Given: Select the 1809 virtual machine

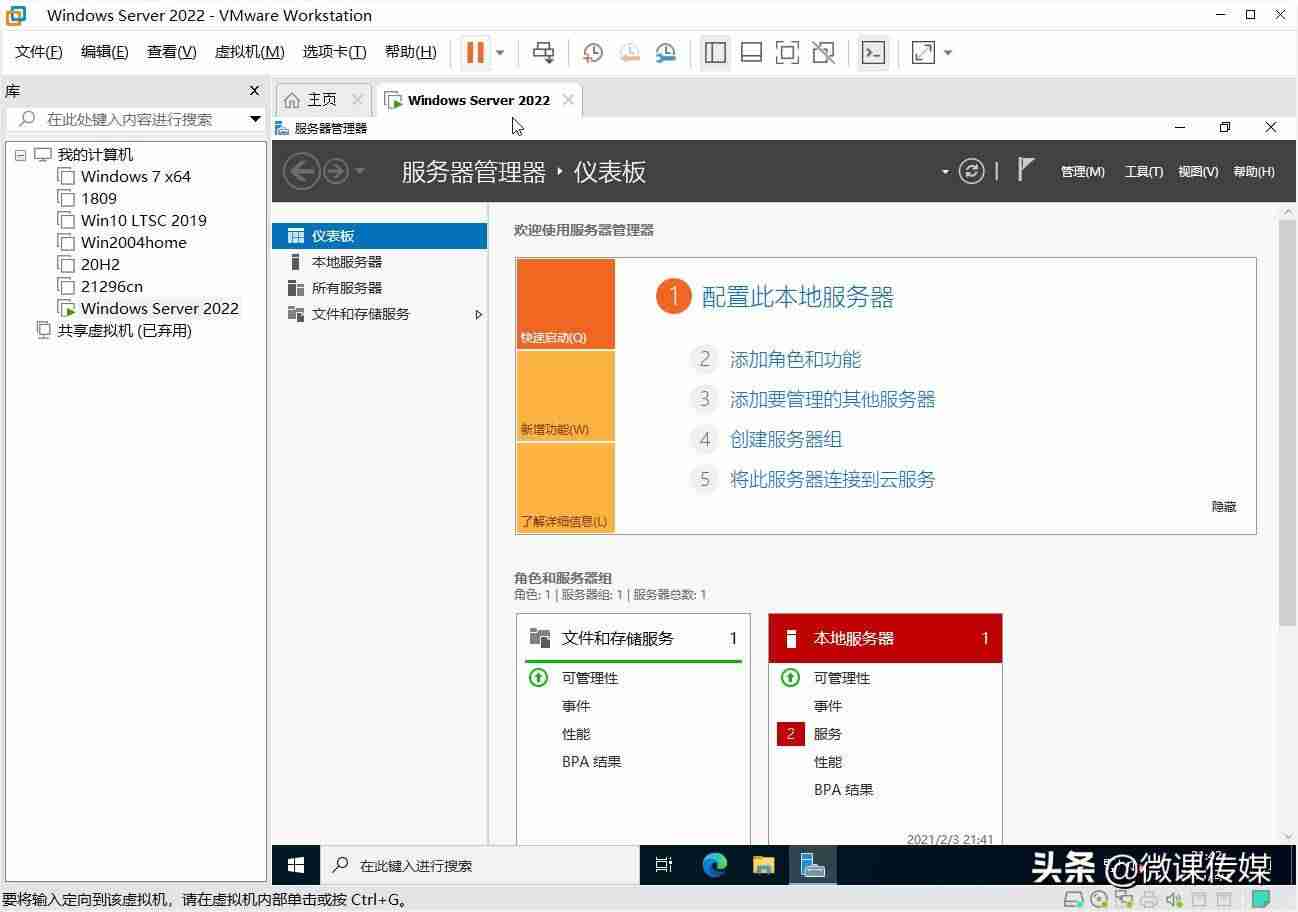Looking at the screenshot, I should click(x=99, y=199).
